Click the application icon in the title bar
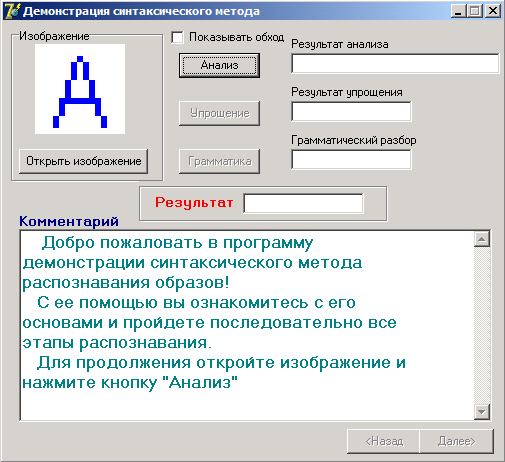This screenshot has height=462, width=505. pyautogui.click(x=13, y=11)
